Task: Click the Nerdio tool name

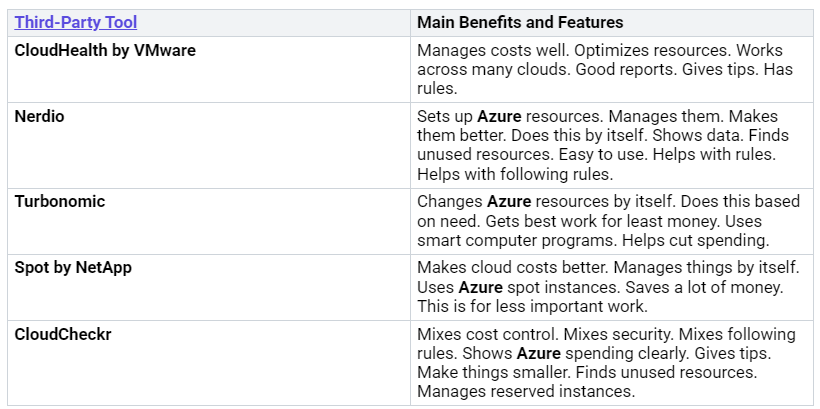Action: click(39, 117)
